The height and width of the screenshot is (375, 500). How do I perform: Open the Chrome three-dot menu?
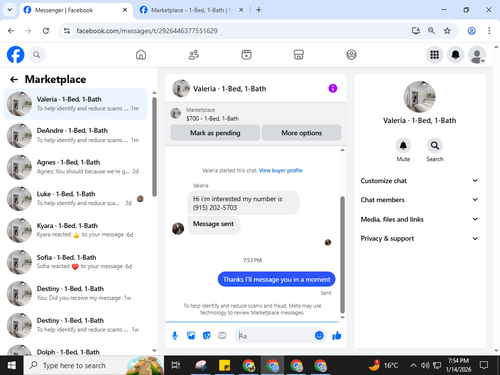tap(489, 31)
